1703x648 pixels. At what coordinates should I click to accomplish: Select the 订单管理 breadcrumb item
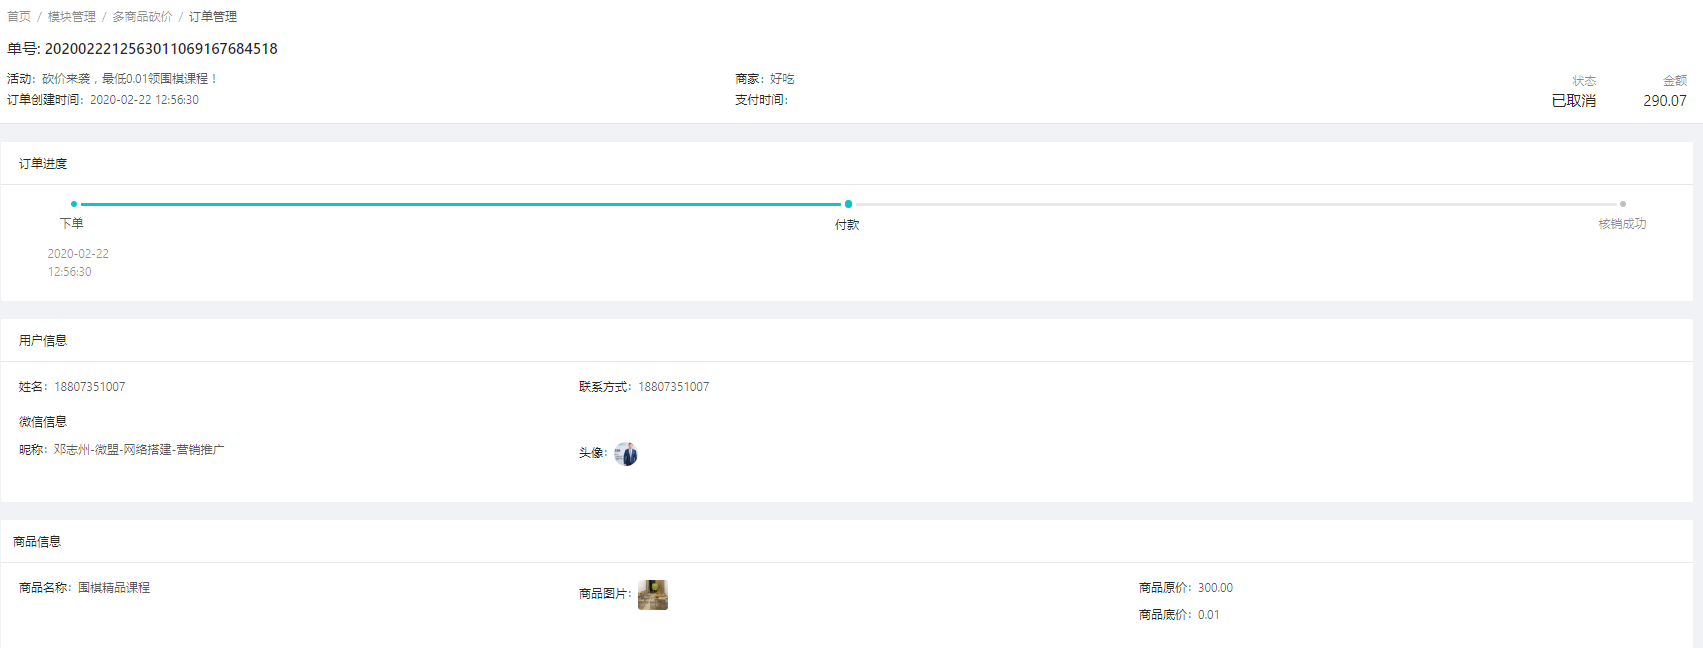213,17
